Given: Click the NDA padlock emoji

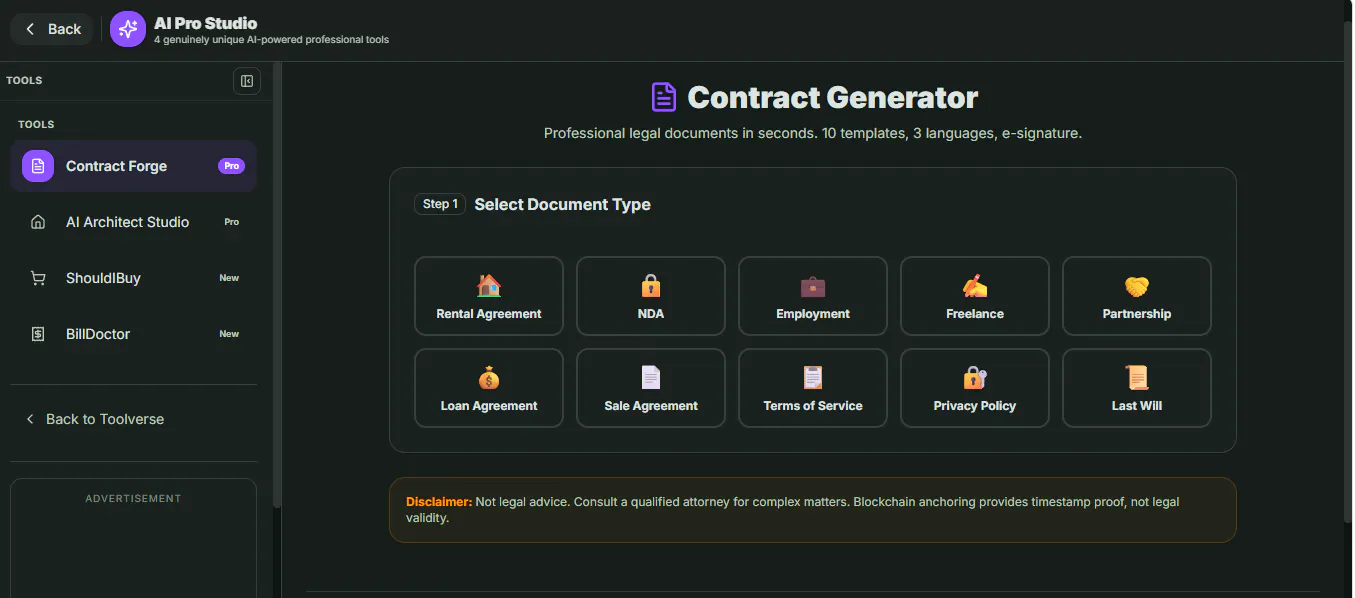Looking at the screenshot, I should (651, 286).
